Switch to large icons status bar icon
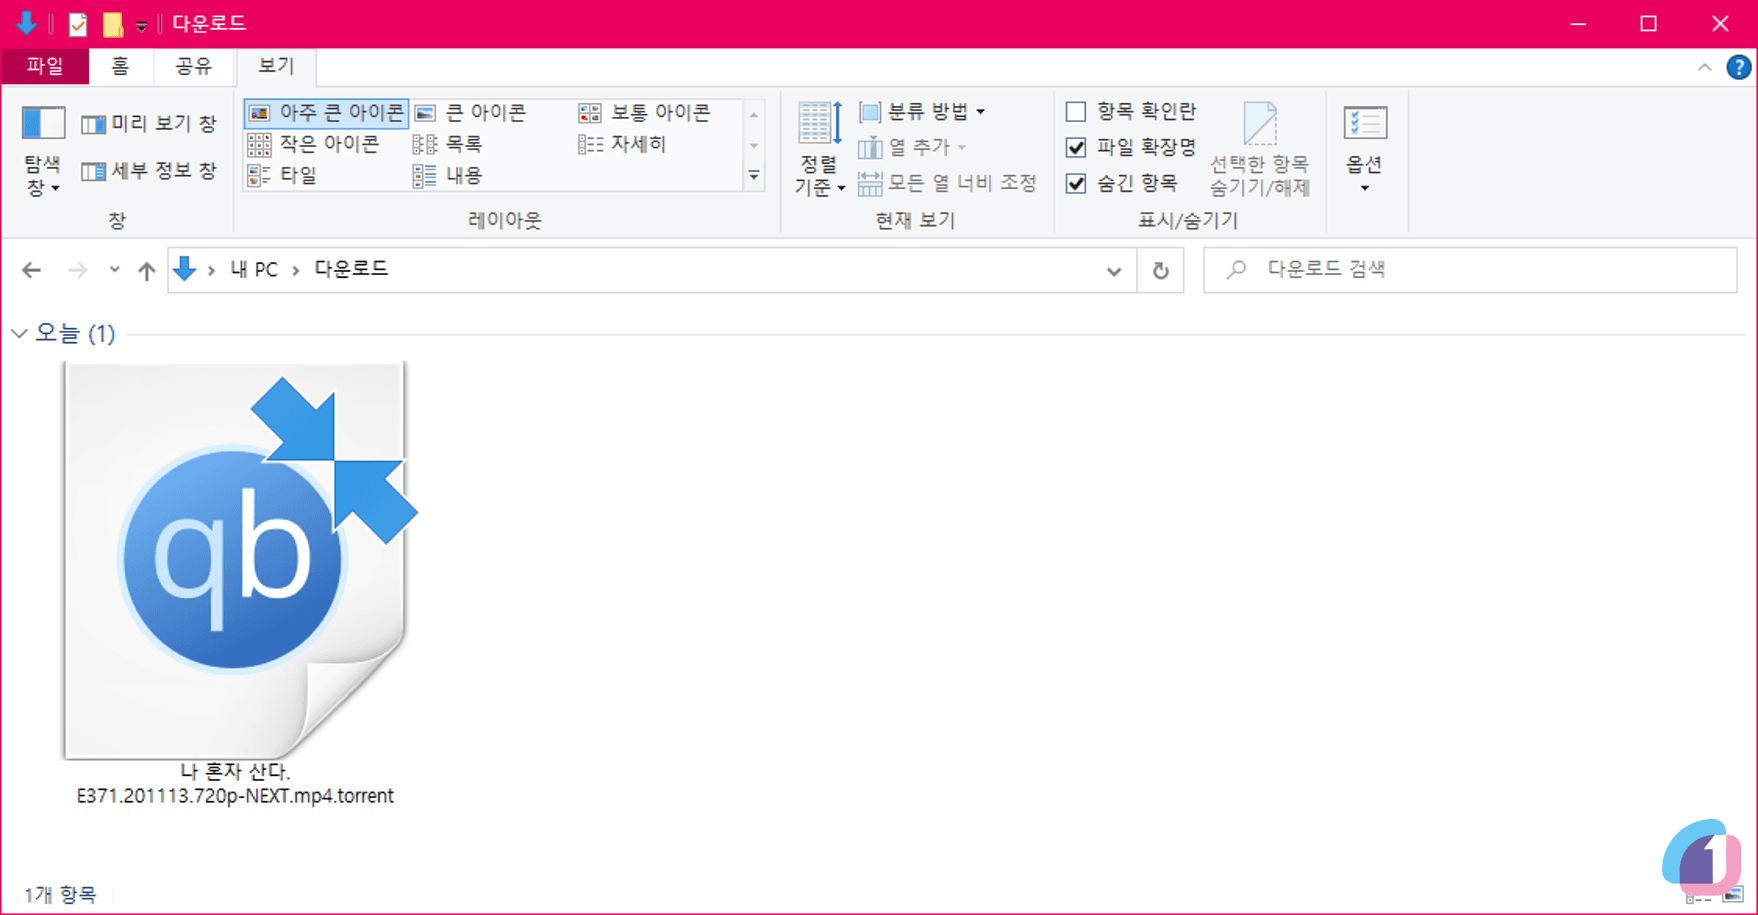The height and width of the screenshot is (915, 1758). 1733,897
